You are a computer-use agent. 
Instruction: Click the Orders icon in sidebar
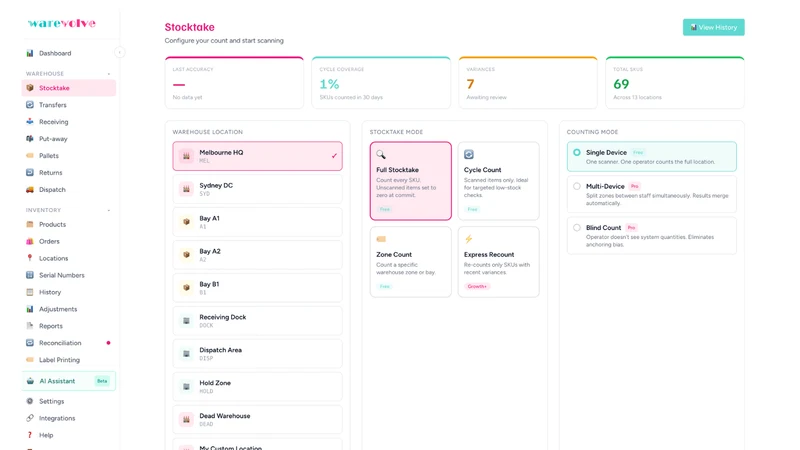[30, 241]
